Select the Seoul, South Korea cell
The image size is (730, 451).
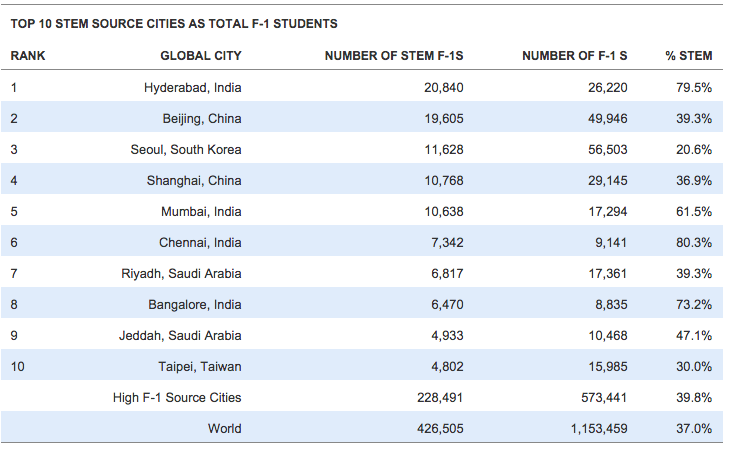pos(186,149)
